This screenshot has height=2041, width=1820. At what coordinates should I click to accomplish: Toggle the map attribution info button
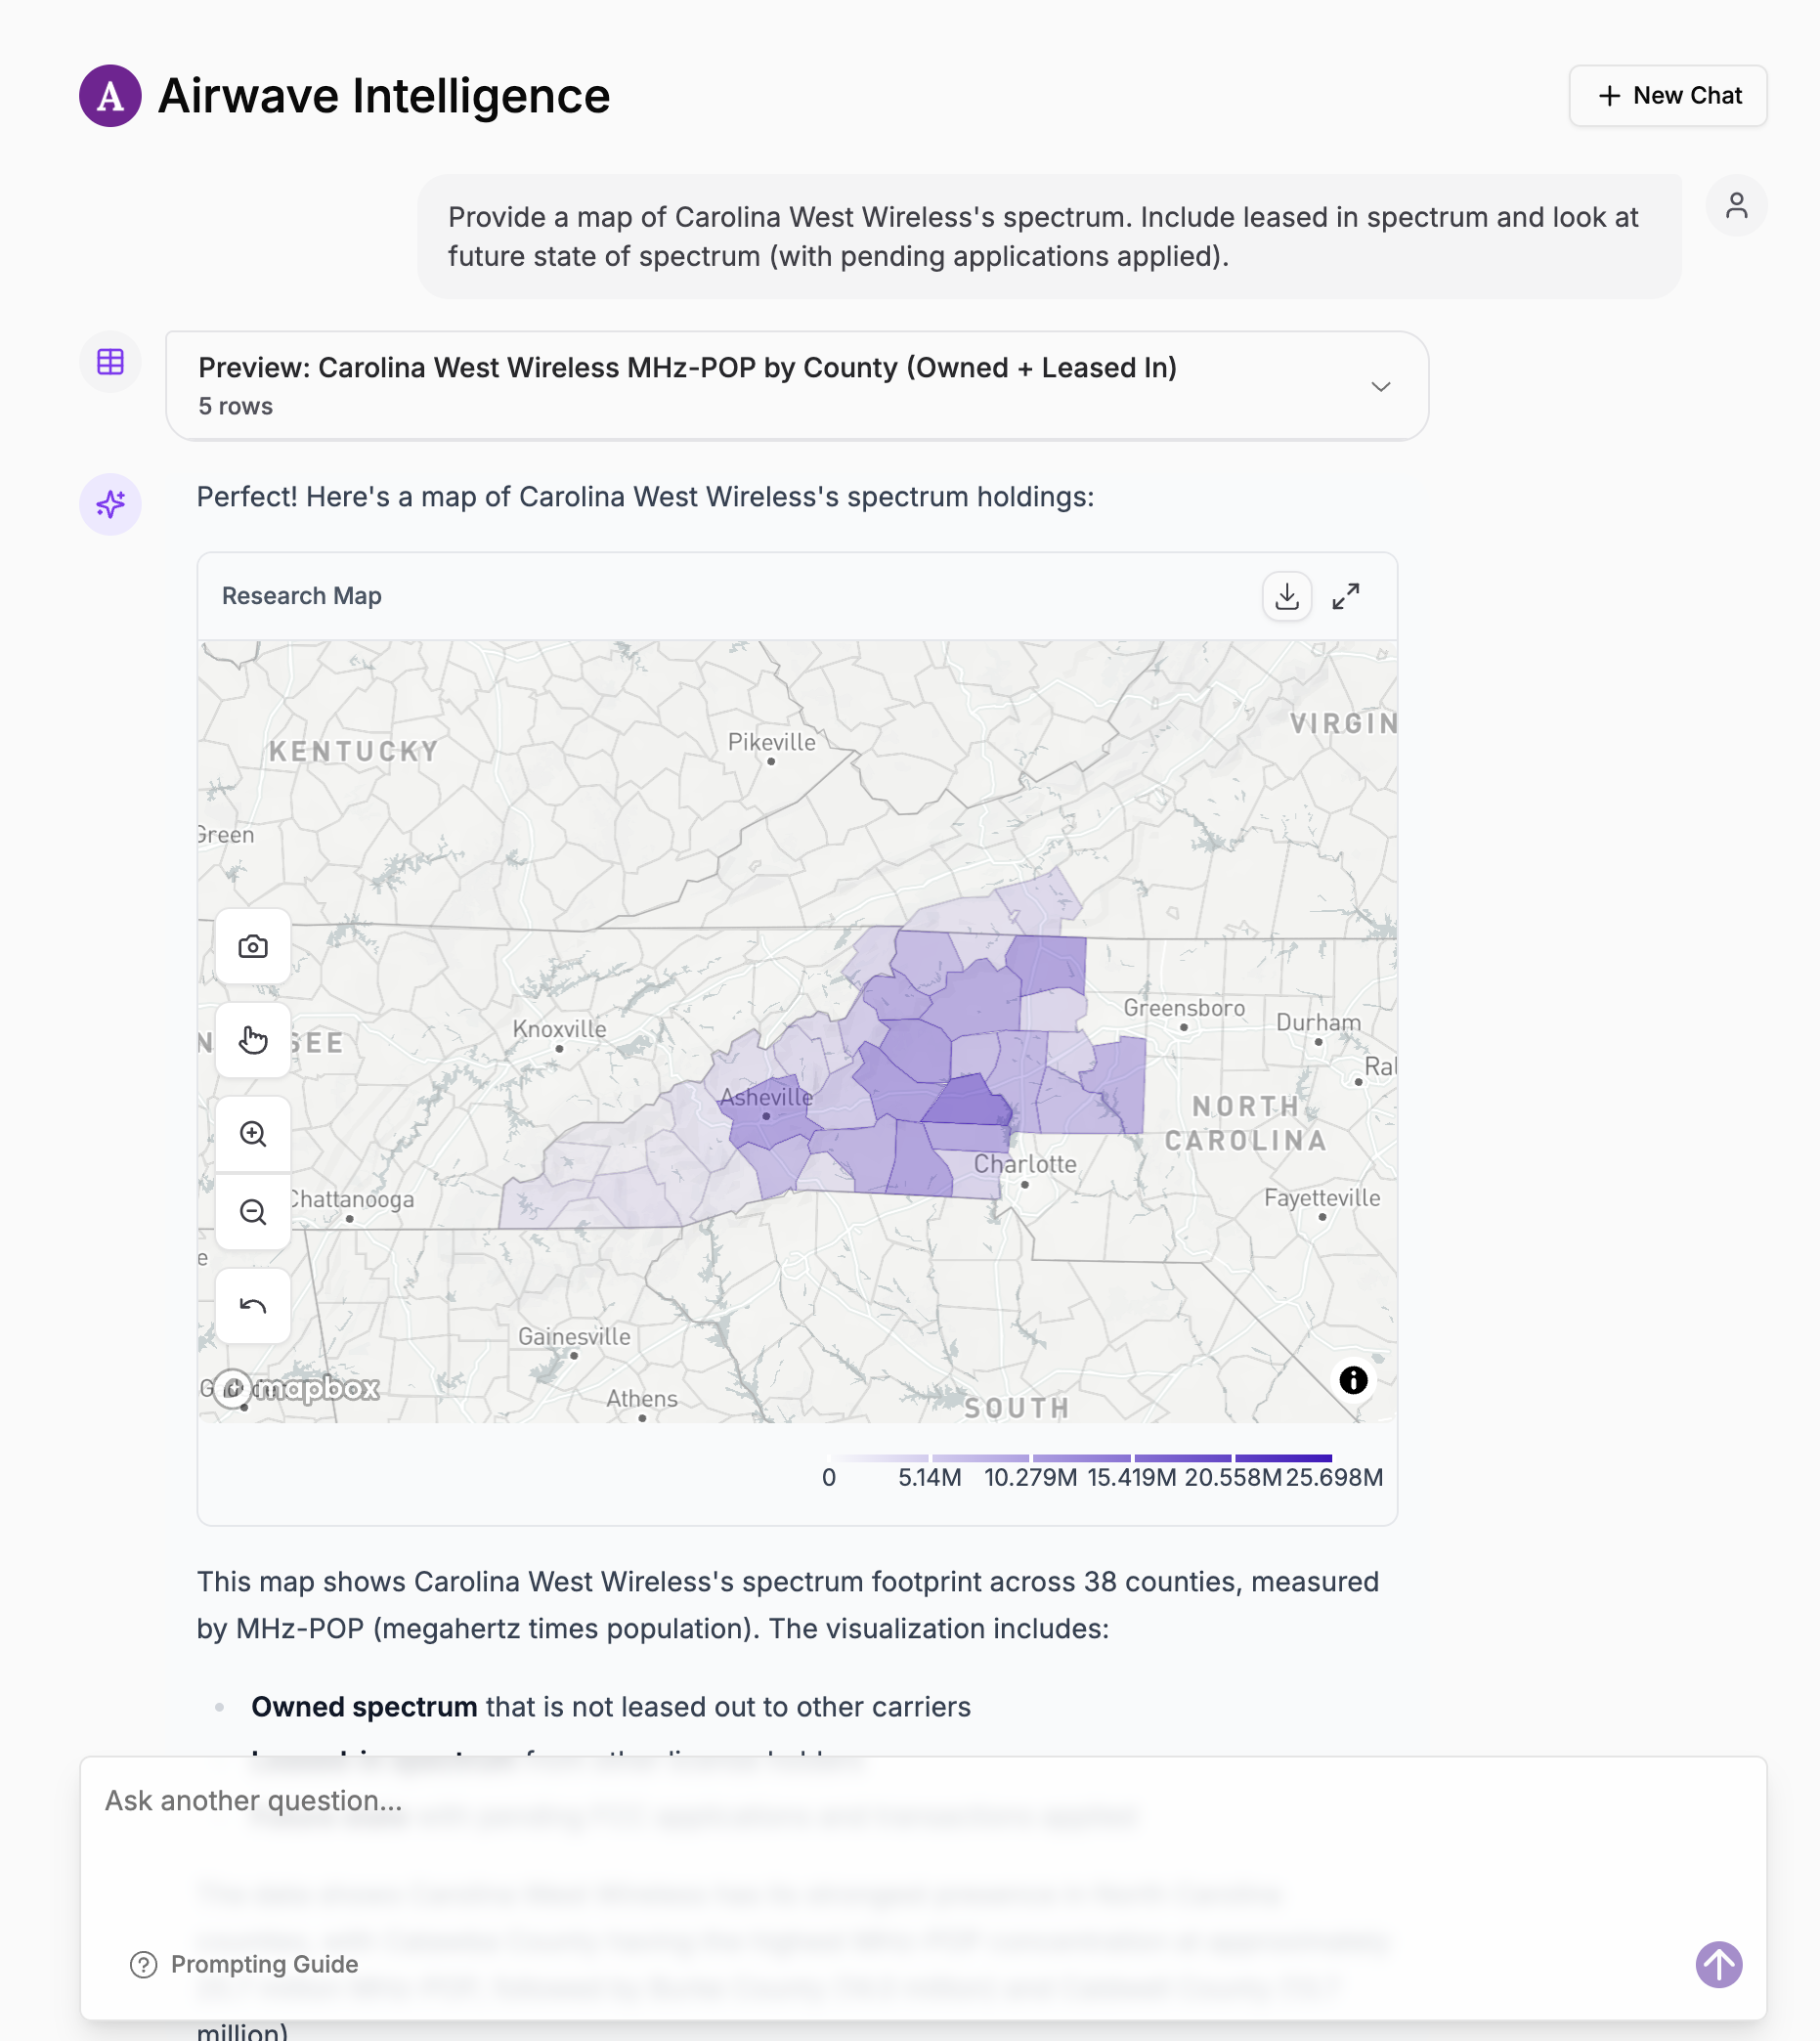pos(1354,1380)
